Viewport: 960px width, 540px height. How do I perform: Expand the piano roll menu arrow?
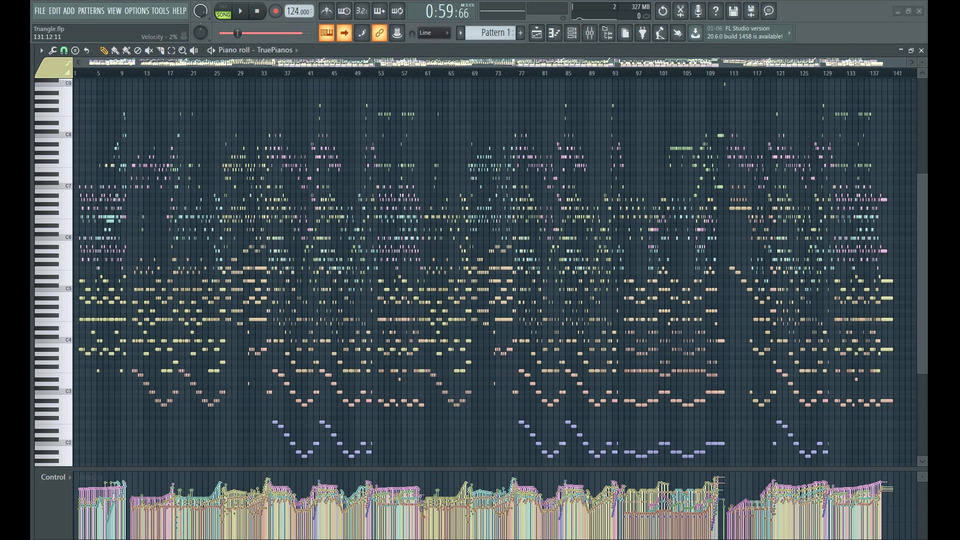pos(41,50)
